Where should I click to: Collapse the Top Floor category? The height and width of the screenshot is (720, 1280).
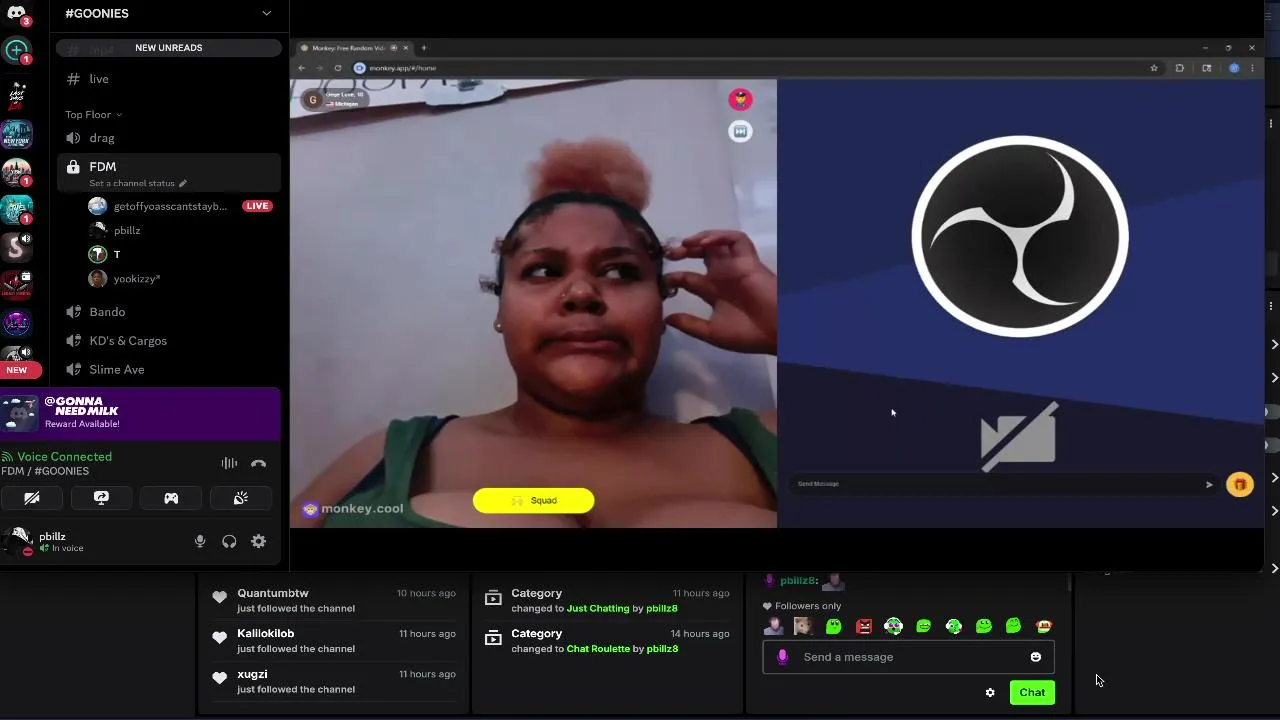(x=93, y=114)
